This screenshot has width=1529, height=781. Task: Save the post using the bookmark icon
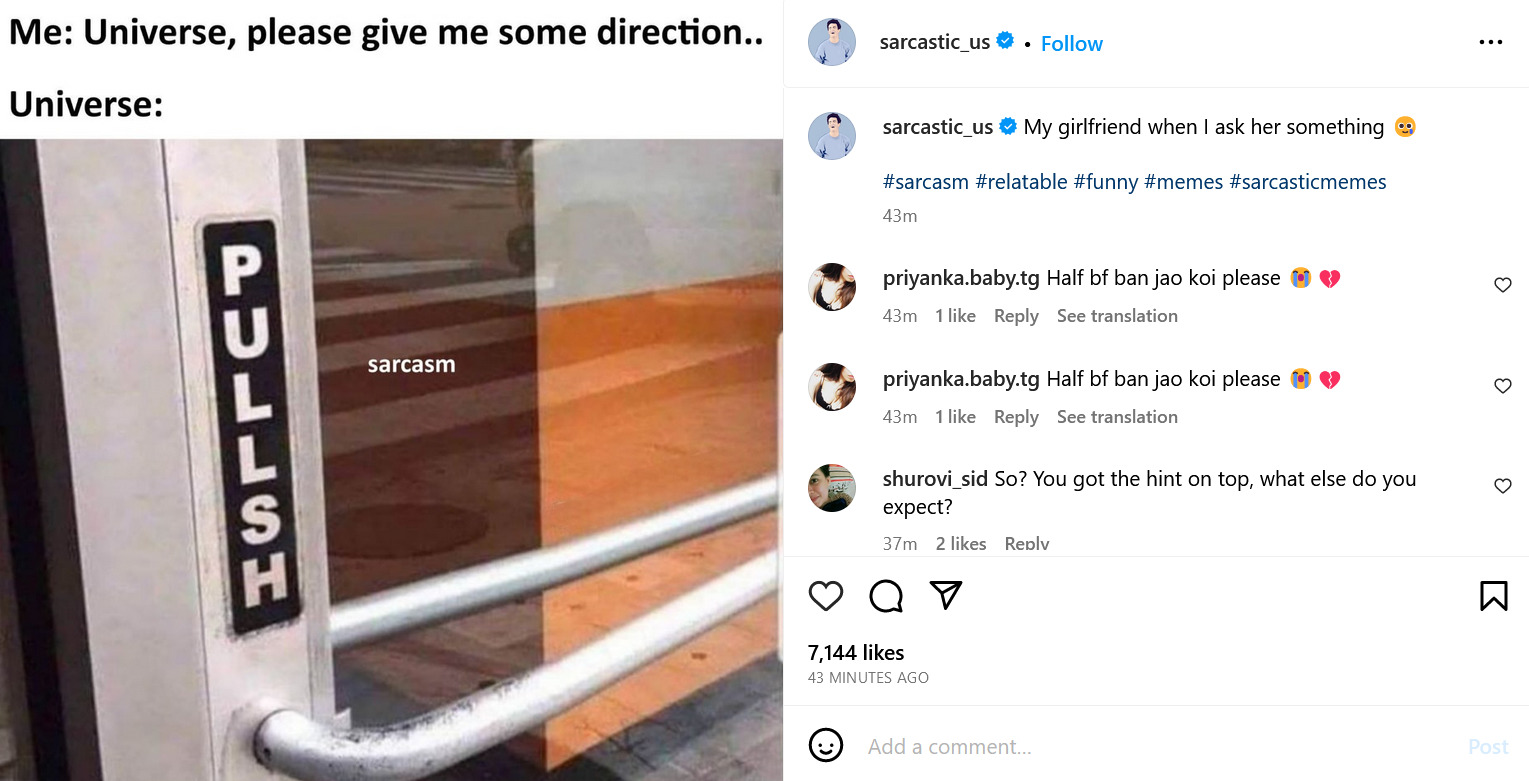[x=1492, y=595]
